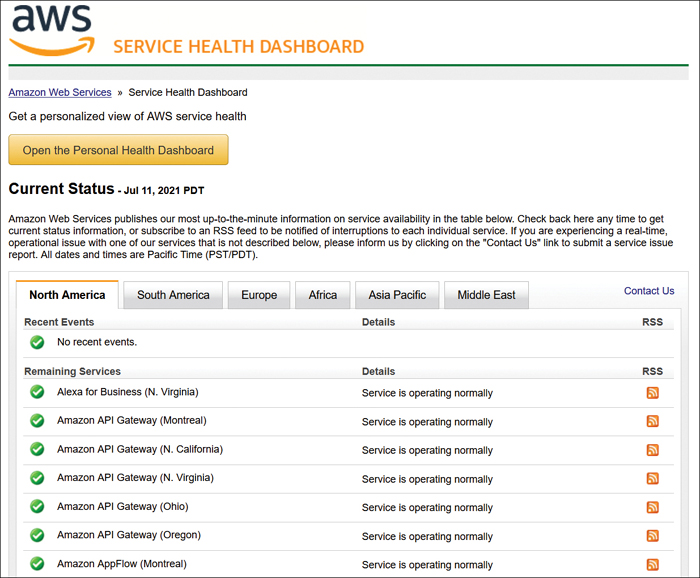The image size is (700, 578).
Task: Click the Contact Us link
Action: [649, 291]
